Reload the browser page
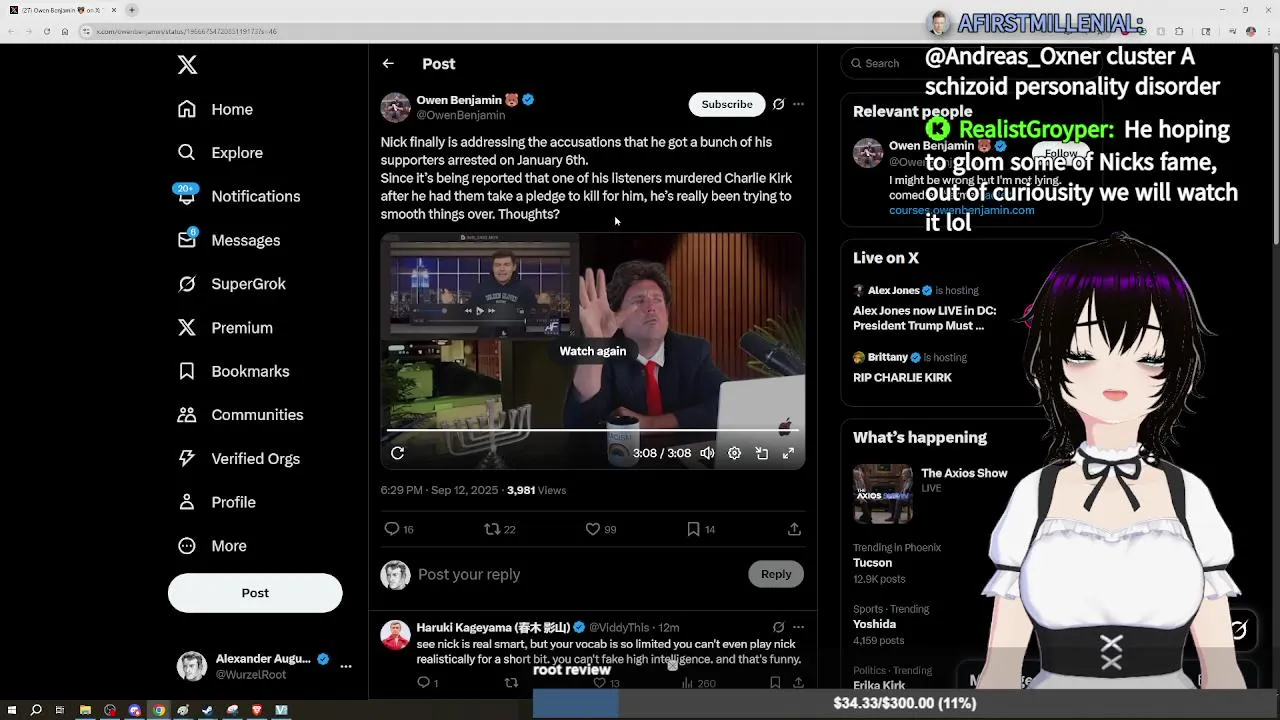Viewport: 1280px width, 720px height. [46, 31]
